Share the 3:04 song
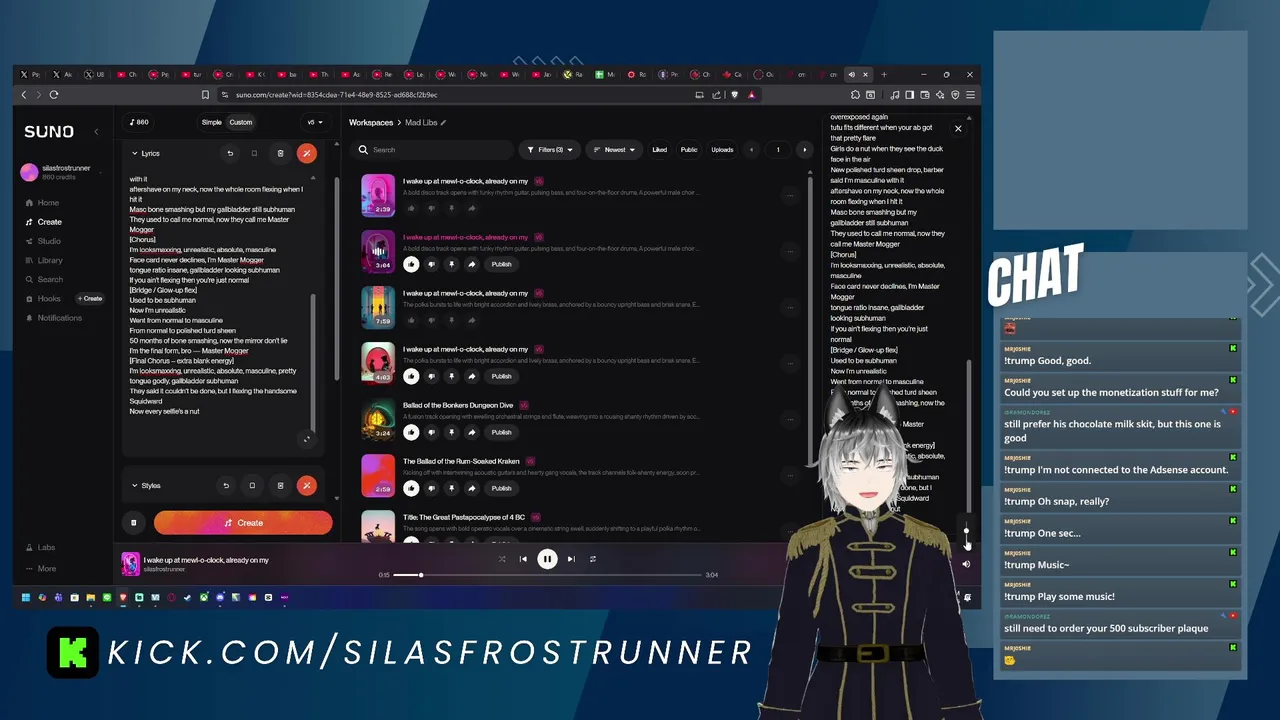This screenshot has height=720, width=1280. (x=471, y=264)
